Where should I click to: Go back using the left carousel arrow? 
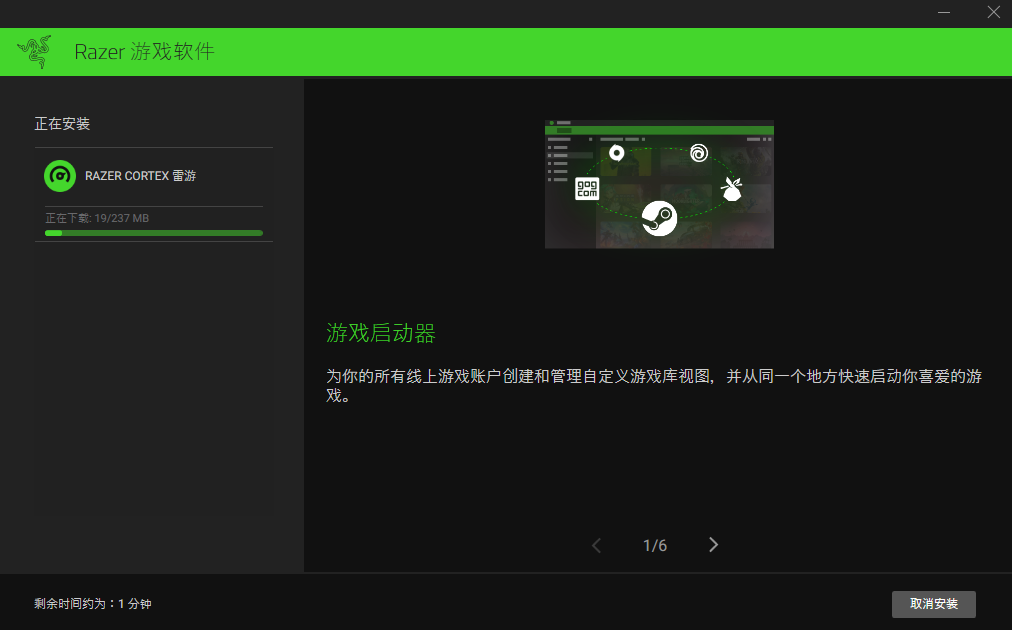tap(596, 545)
